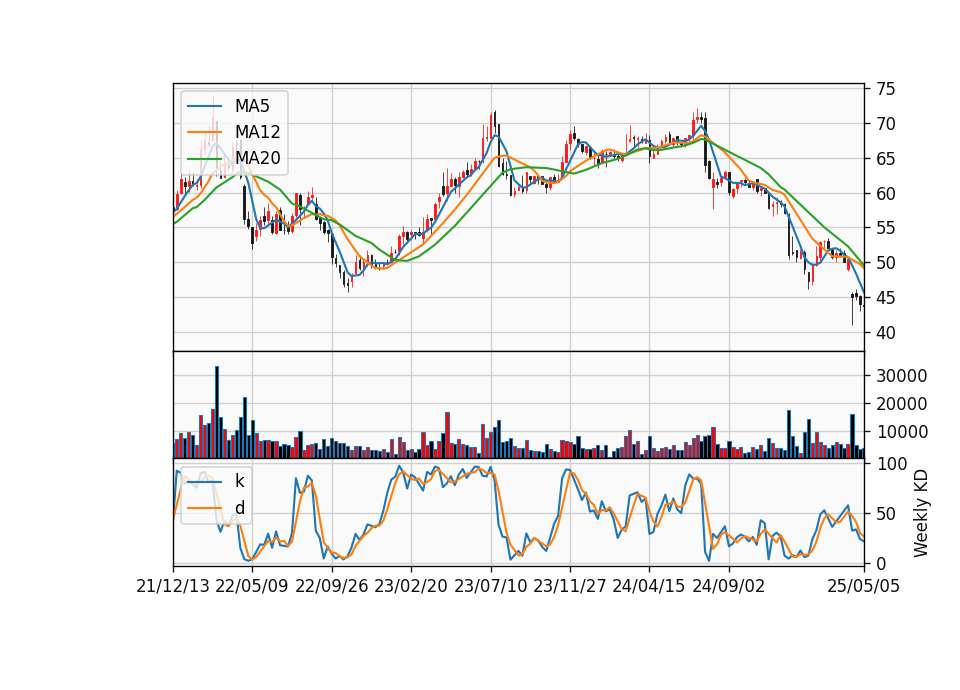
Task: Click the 23/02/20 date tick label
Action: point(411,586)
